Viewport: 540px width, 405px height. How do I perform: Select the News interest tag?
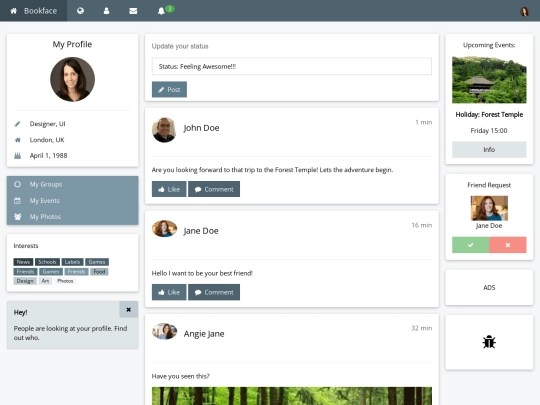click(23, 262)
